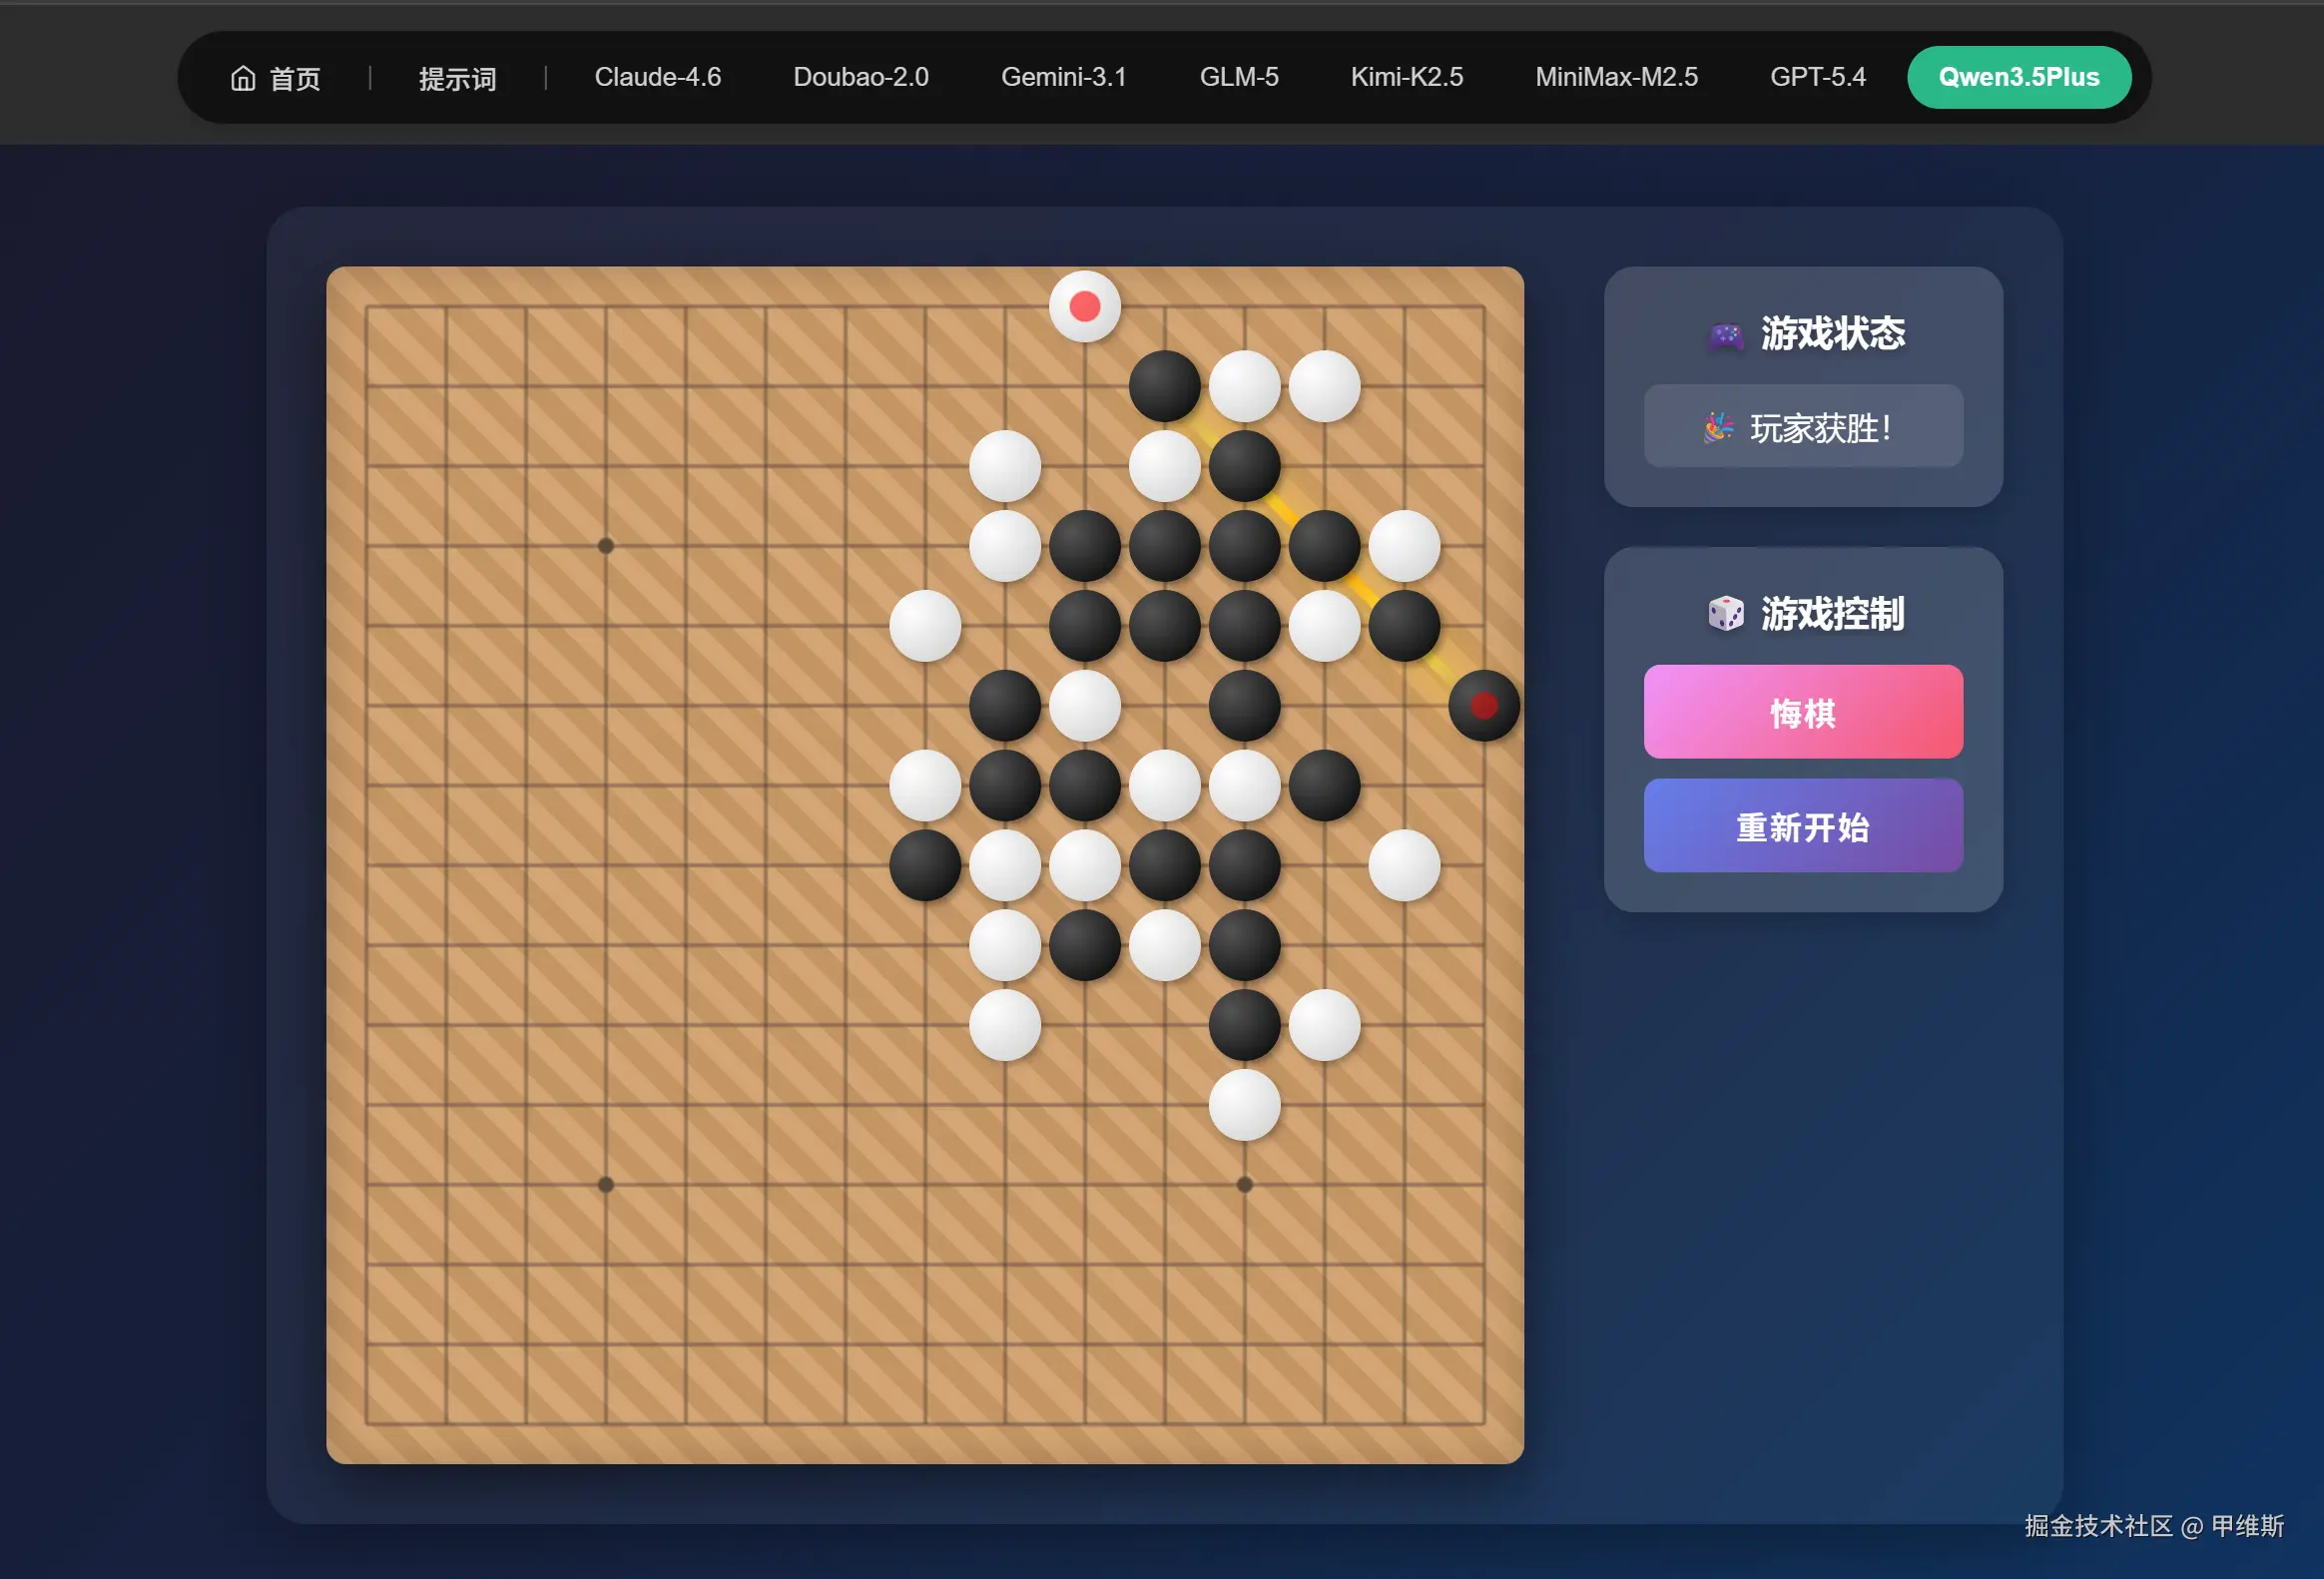Click the 玩家获胜 status box
Image resolution: width=2324 pixels, height=1579 pixels.
pos(1802,427)
